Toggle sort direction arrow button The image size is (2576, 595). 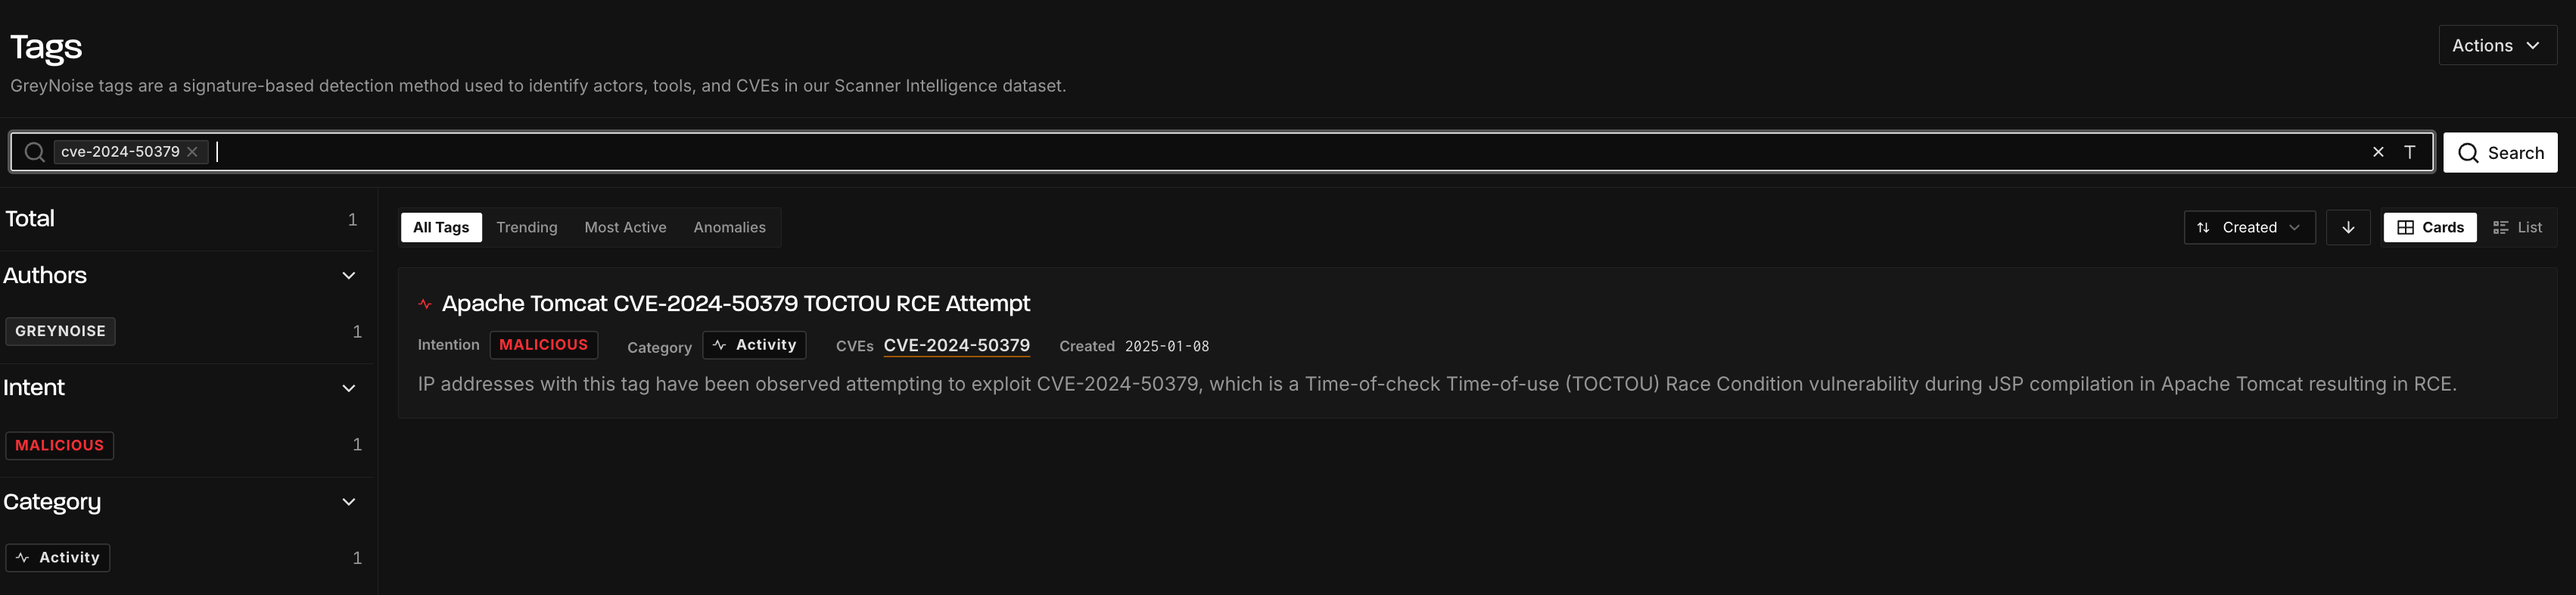click(x=2348, y=228)
